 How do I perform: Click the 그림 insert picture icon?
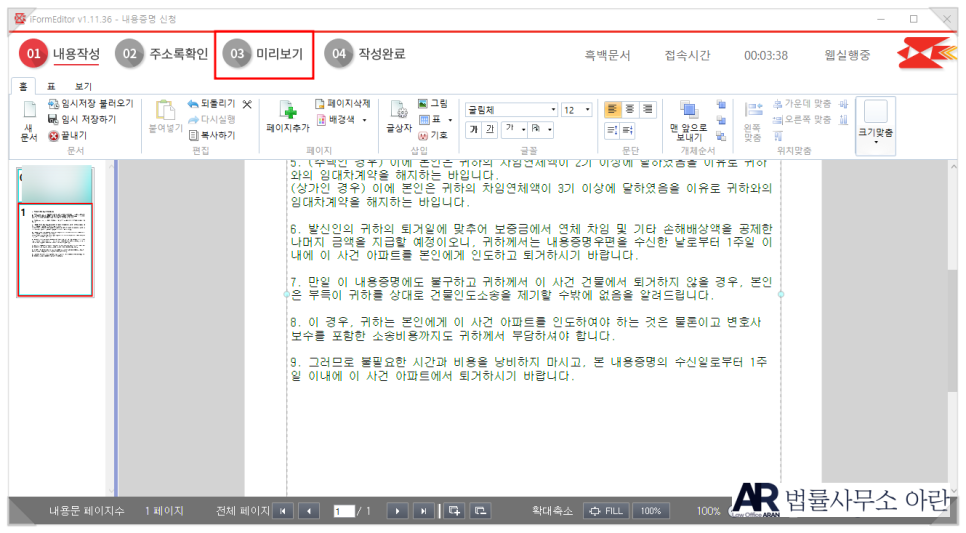click(x=433, y=103)
